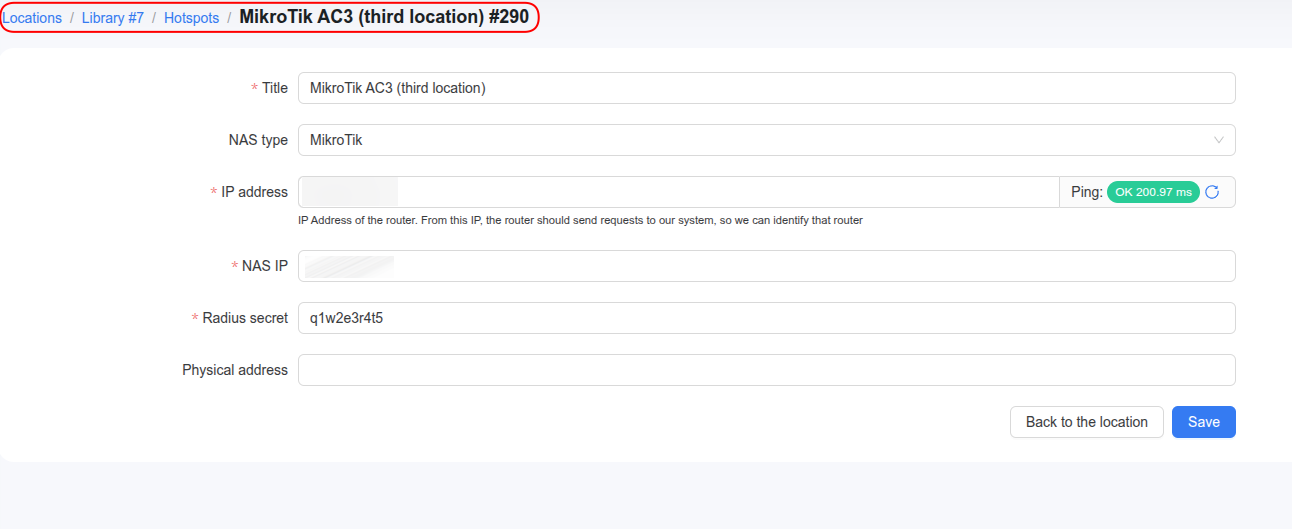This screenshot has height=529, width=1292.
Task: Go to Locations in the breadcrumb
Action: tap(32, 18)
